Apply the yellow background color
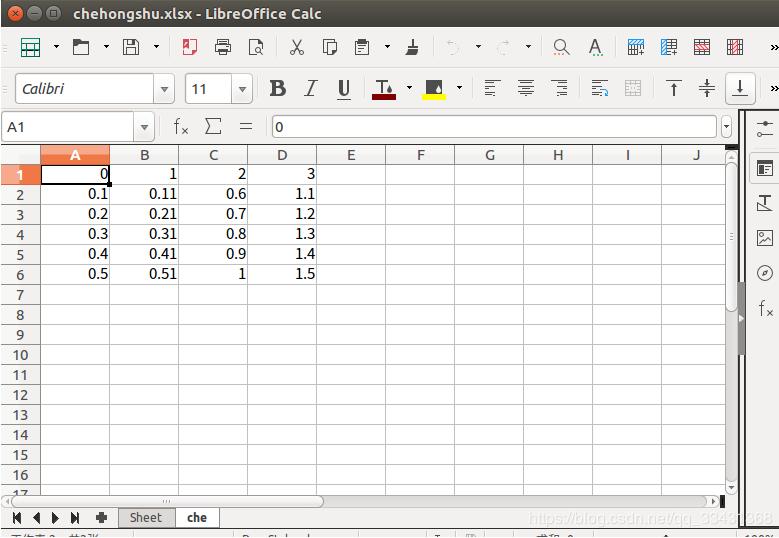 [434, 89]
